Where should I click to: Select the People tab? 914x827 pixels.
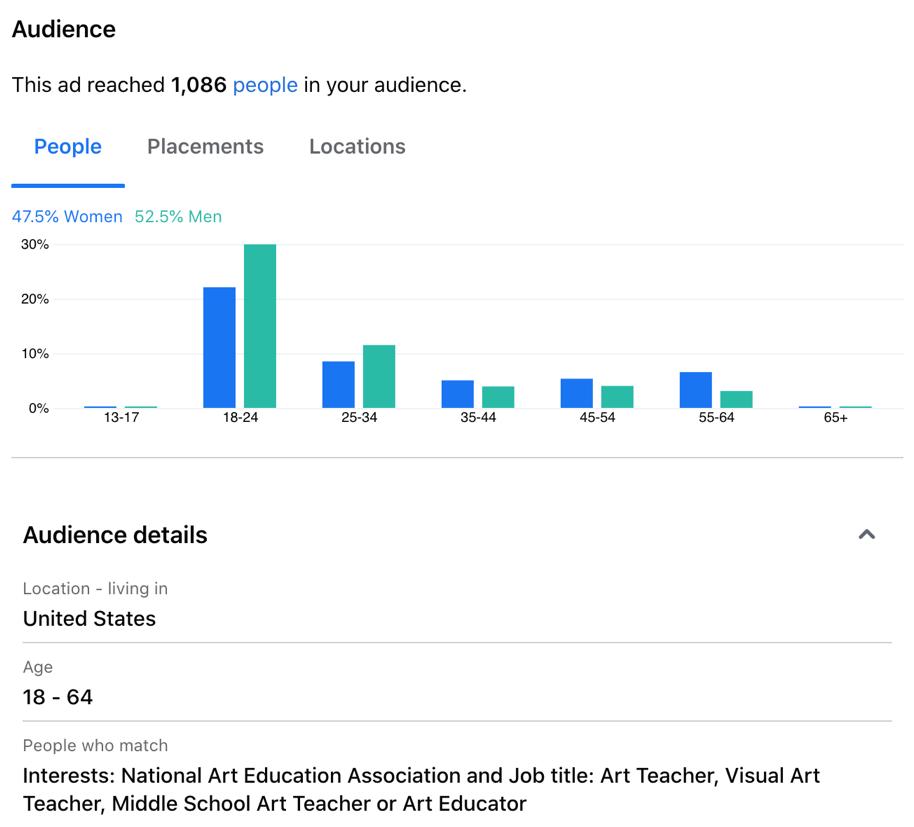(68, 146)
